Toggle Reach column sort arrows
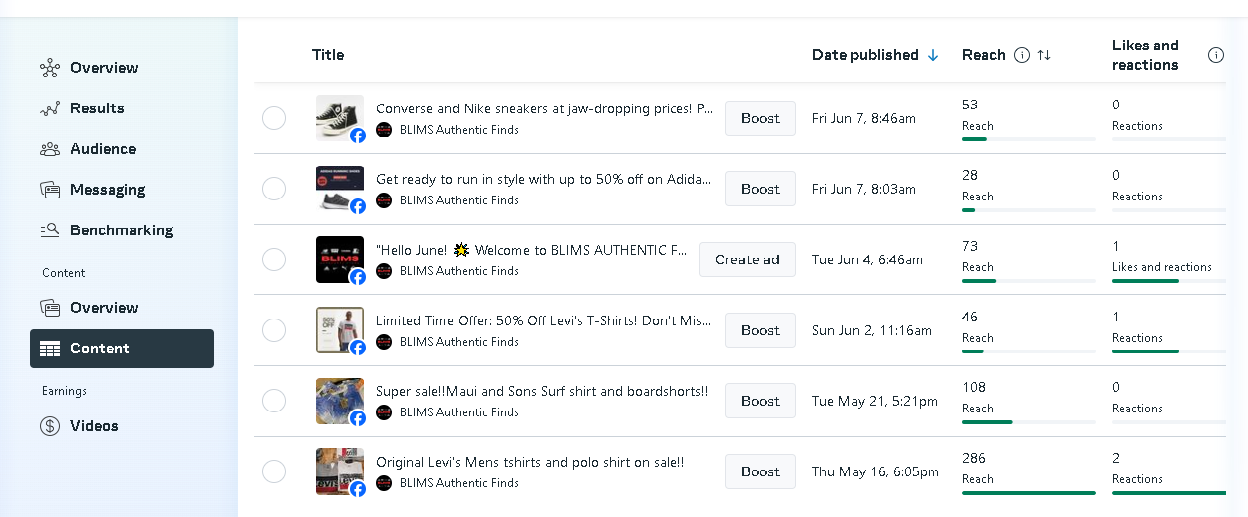1248x517 pixels. 1044,55
